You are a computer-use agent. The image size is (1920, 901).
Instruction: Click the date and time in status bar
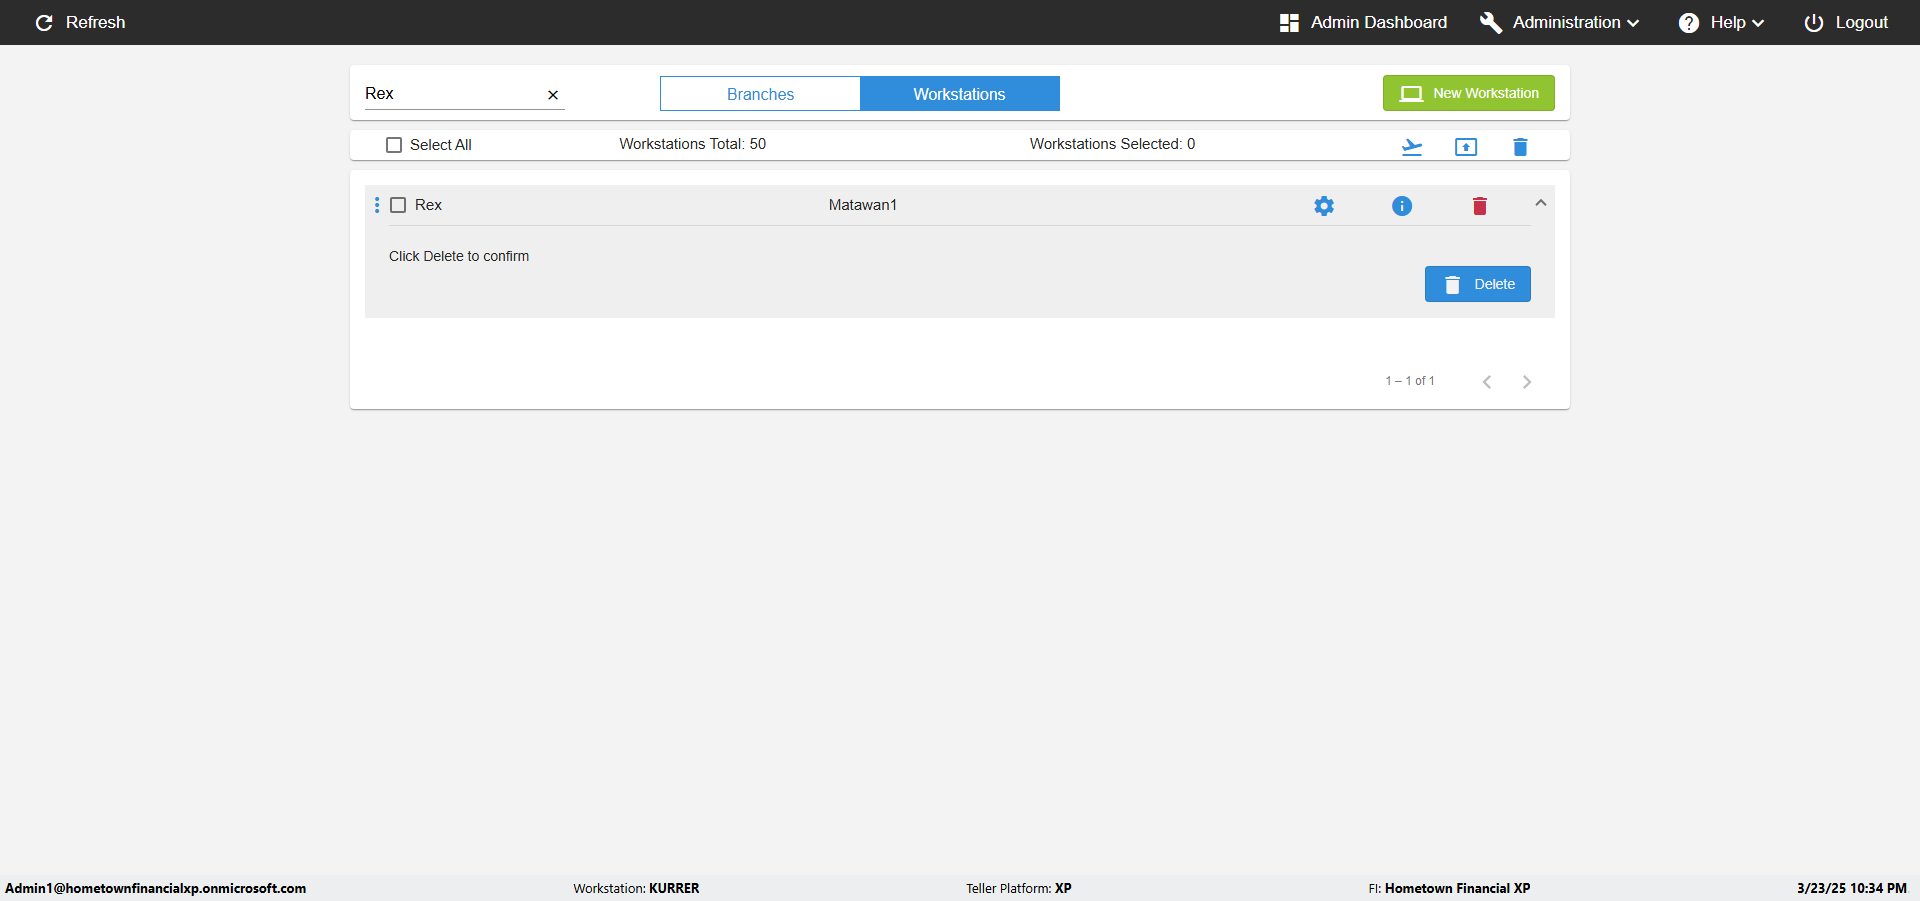(1852, 888)
